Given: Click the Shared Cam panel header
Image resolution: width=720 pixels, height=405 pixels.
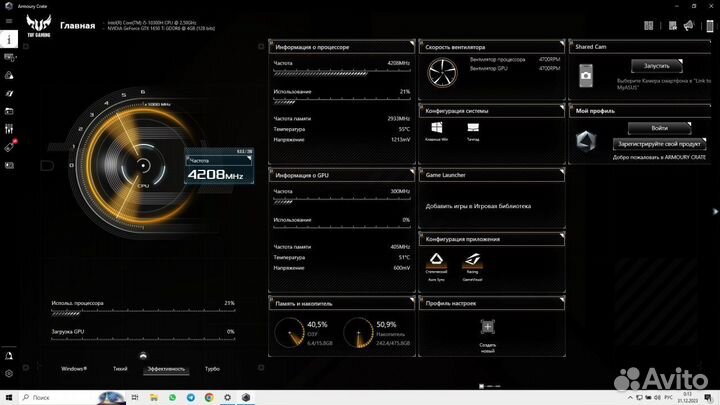Looking at the screenshot, I should click(640, 47).
